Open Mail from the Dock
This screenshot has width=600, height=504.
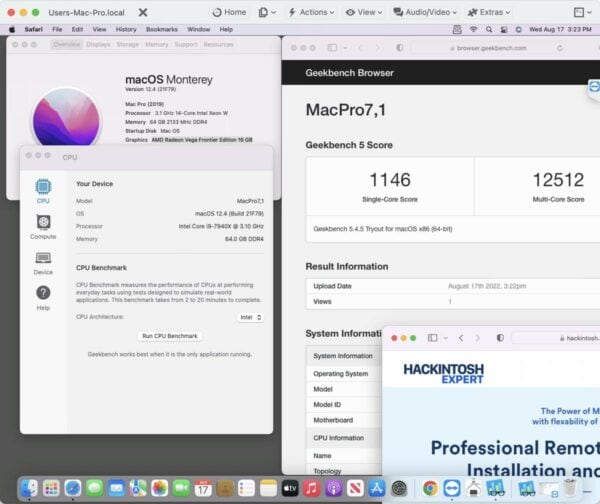tap(116, 488)
